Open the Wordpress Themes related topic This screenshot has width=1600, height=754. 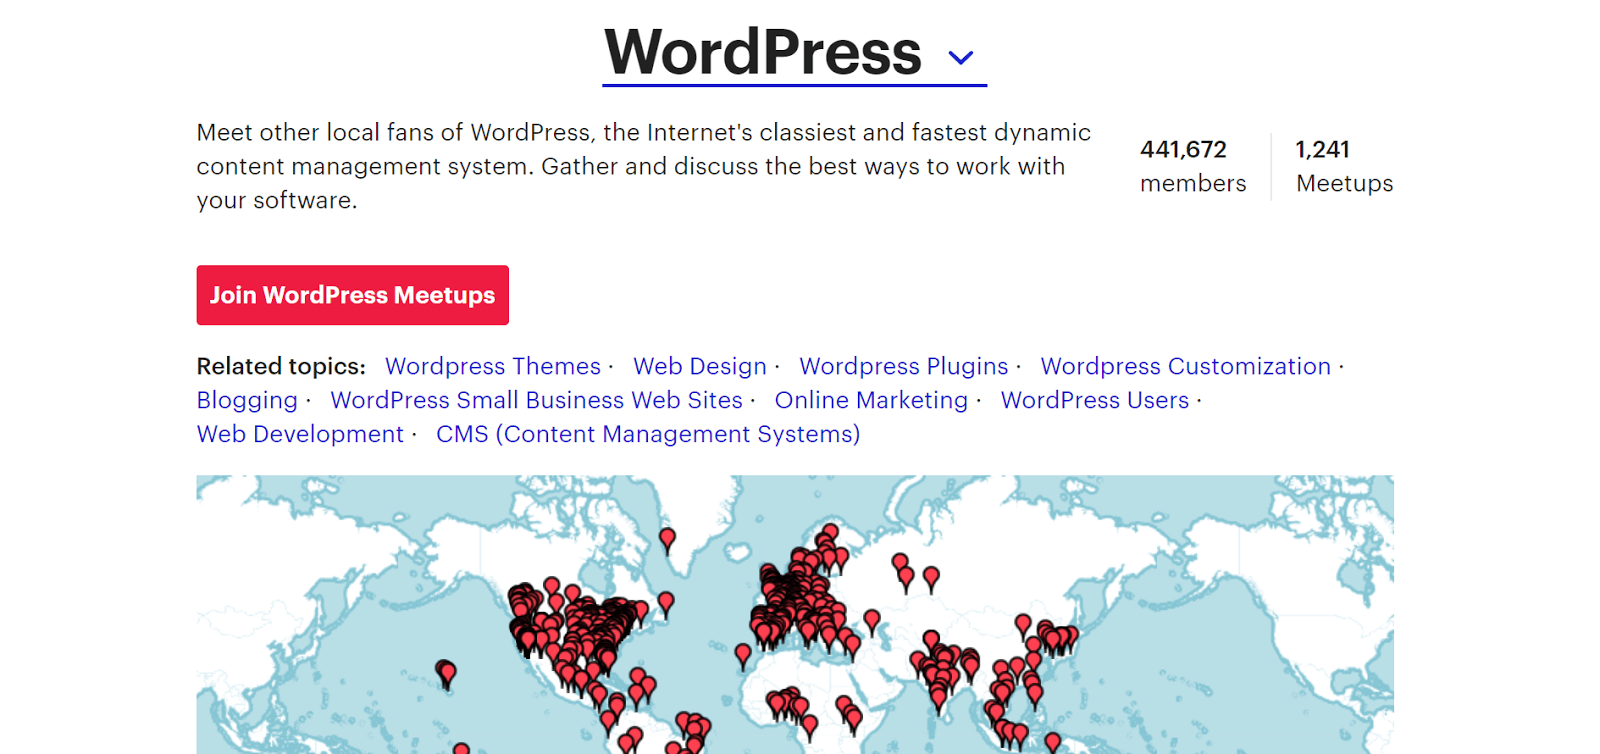(492, 367)
